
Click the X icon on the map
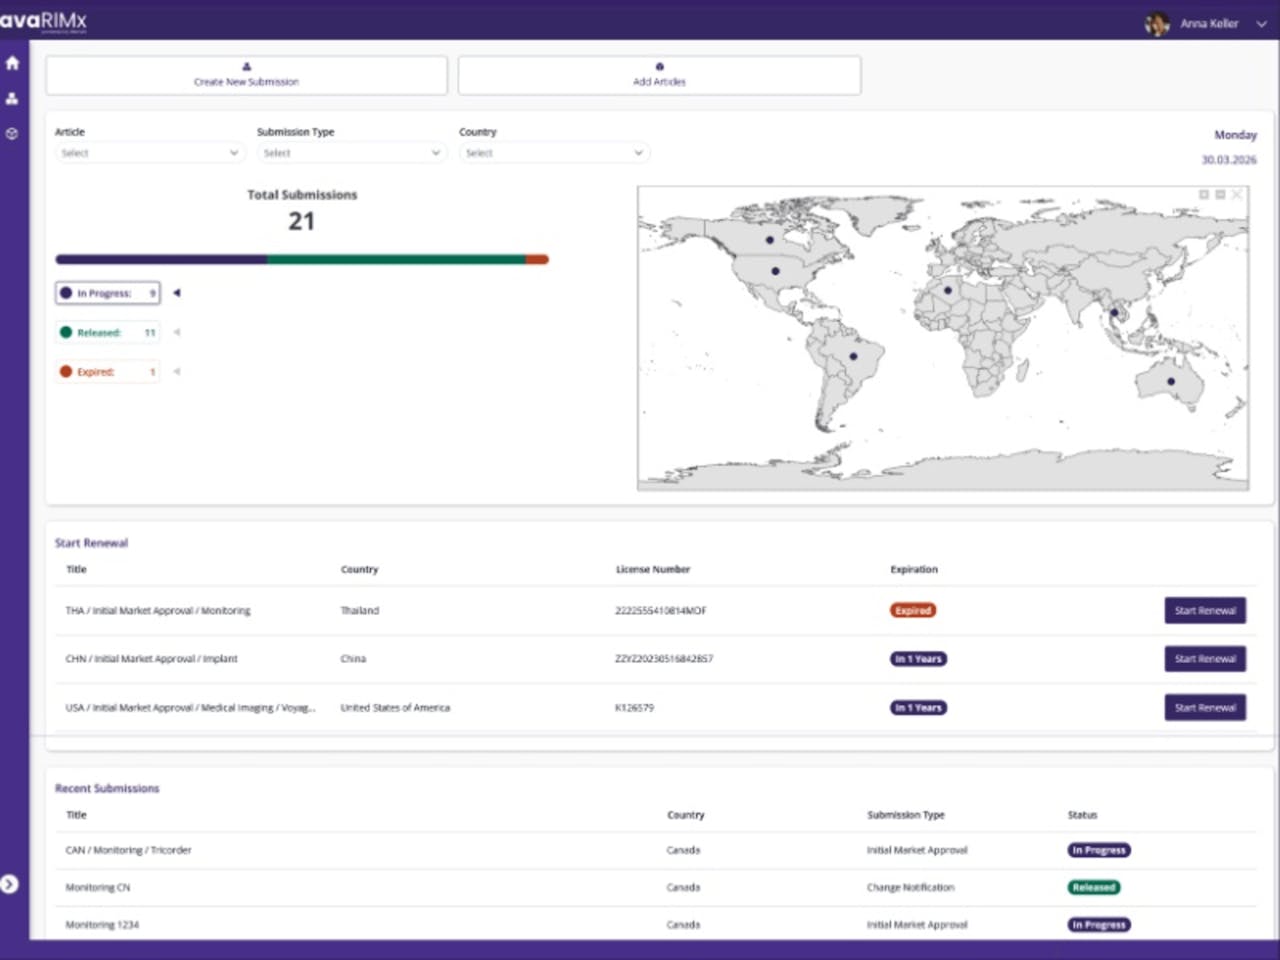[x=1237, y=194]
